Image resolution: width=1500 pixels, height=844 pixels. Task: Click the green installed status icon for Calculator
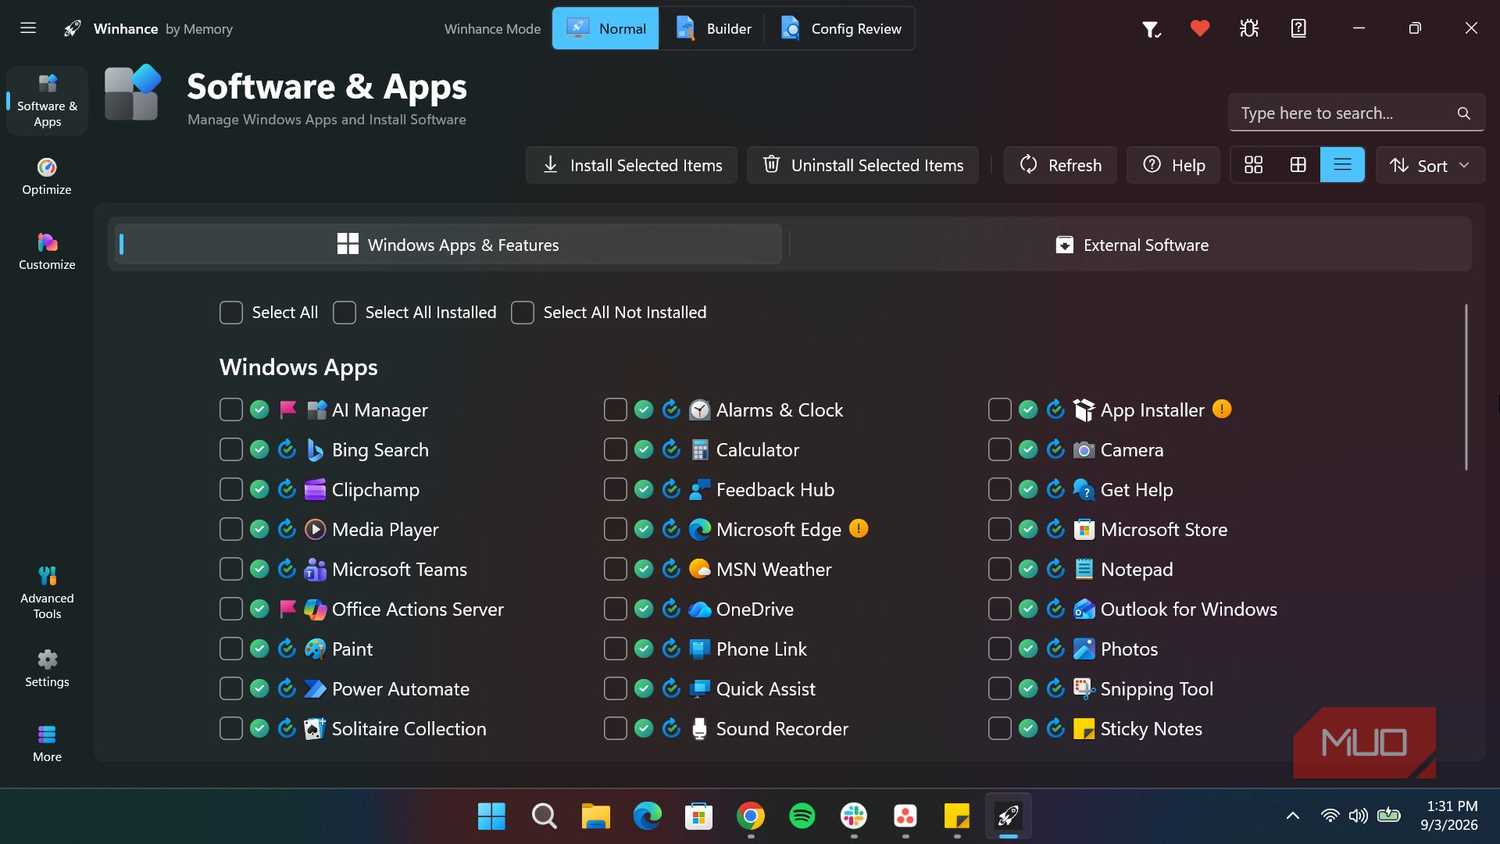click(644, 449)
